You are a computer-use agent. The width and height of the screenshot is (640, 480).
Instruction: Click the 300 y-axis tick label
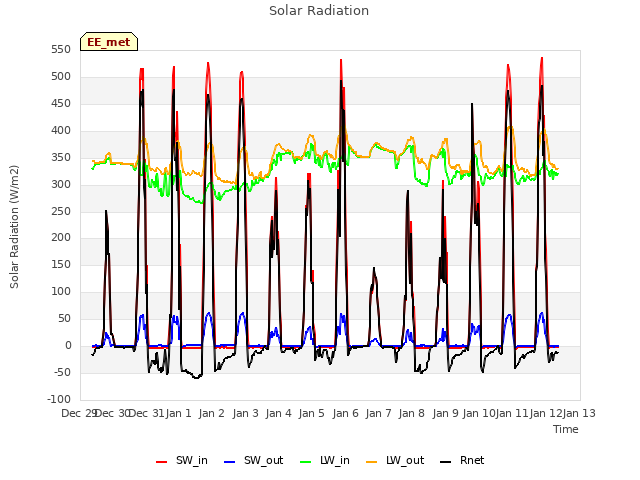pyautogui.click(x=61, y=184)
